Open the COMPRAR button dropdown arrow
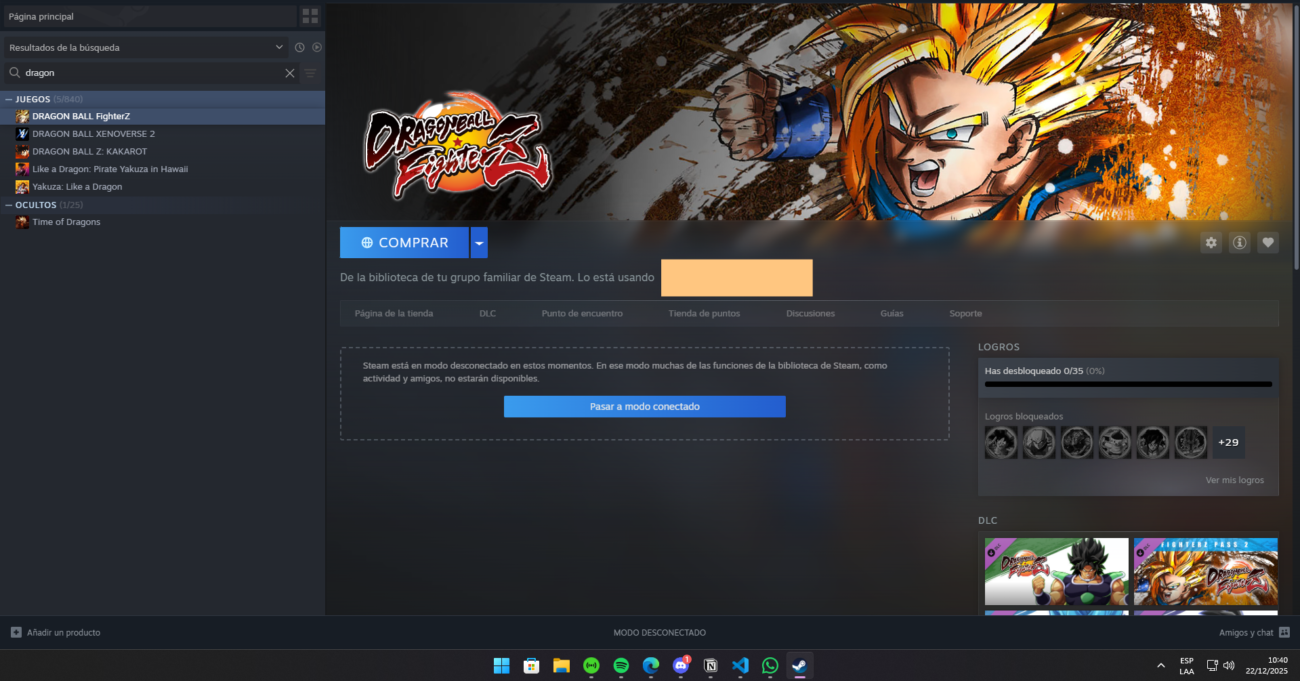 tap(479, 242)
